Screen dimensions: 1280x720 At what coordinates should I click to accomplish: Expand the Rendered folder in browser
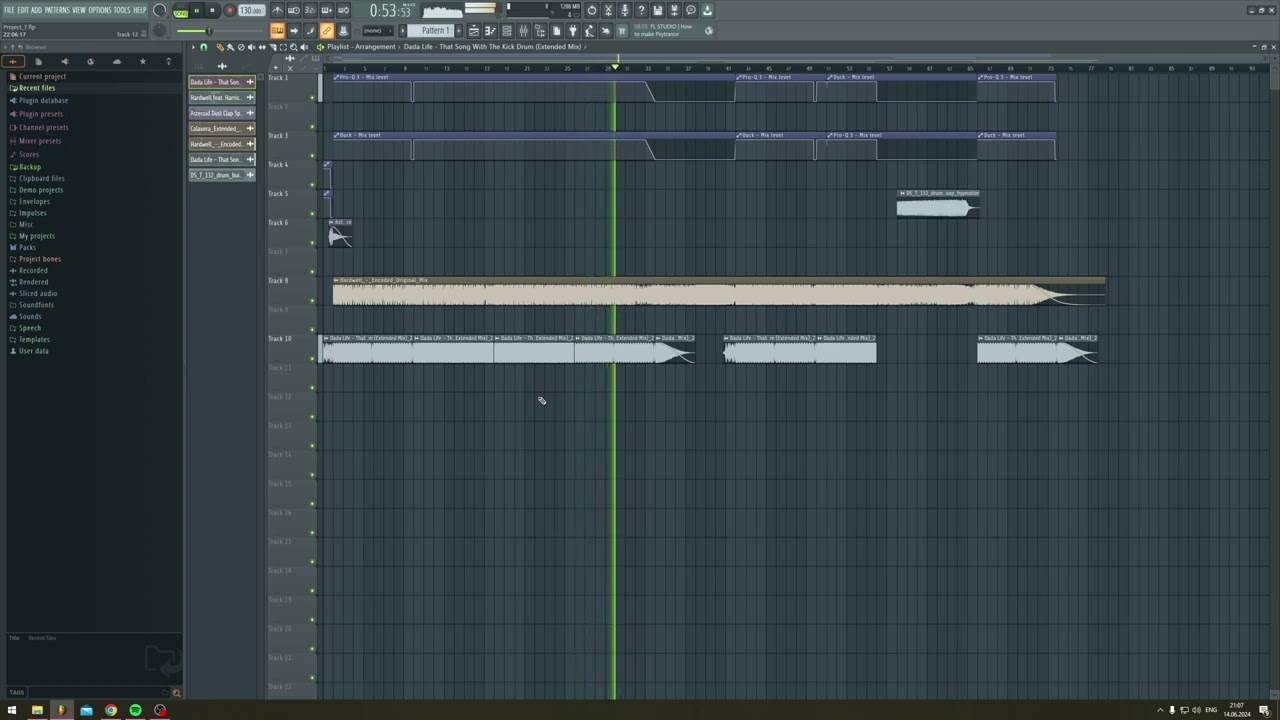[x=33, y=282]
